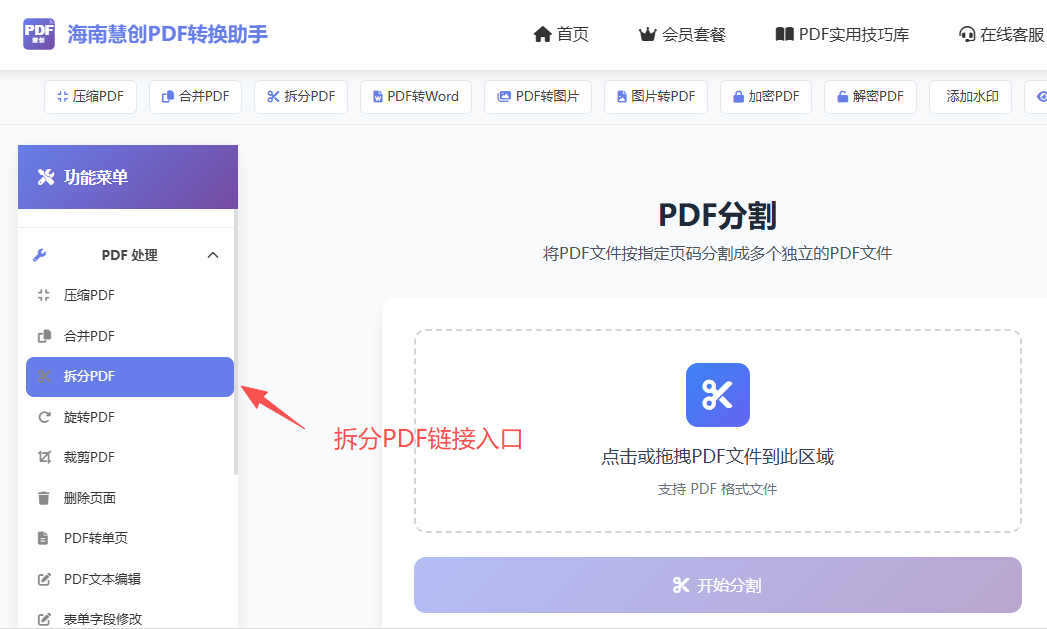Click the rotate icon beside 旋转PDF

point(44,417)
